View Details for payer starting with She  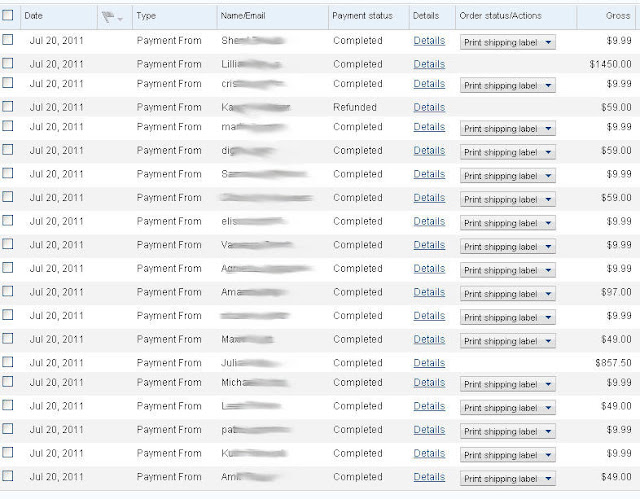(429, 41)
